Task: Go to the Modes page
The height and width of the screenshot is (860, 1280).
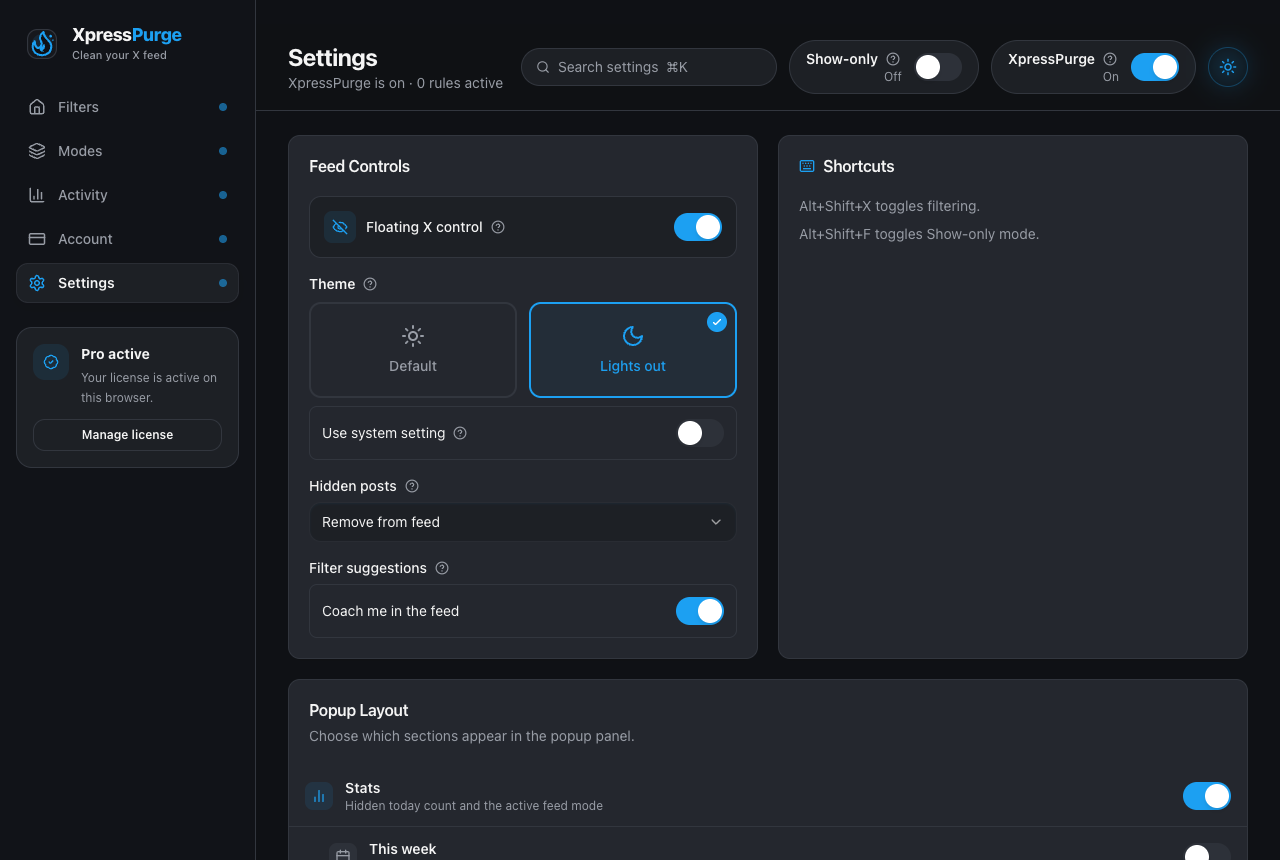Action: tap(127, 151)
